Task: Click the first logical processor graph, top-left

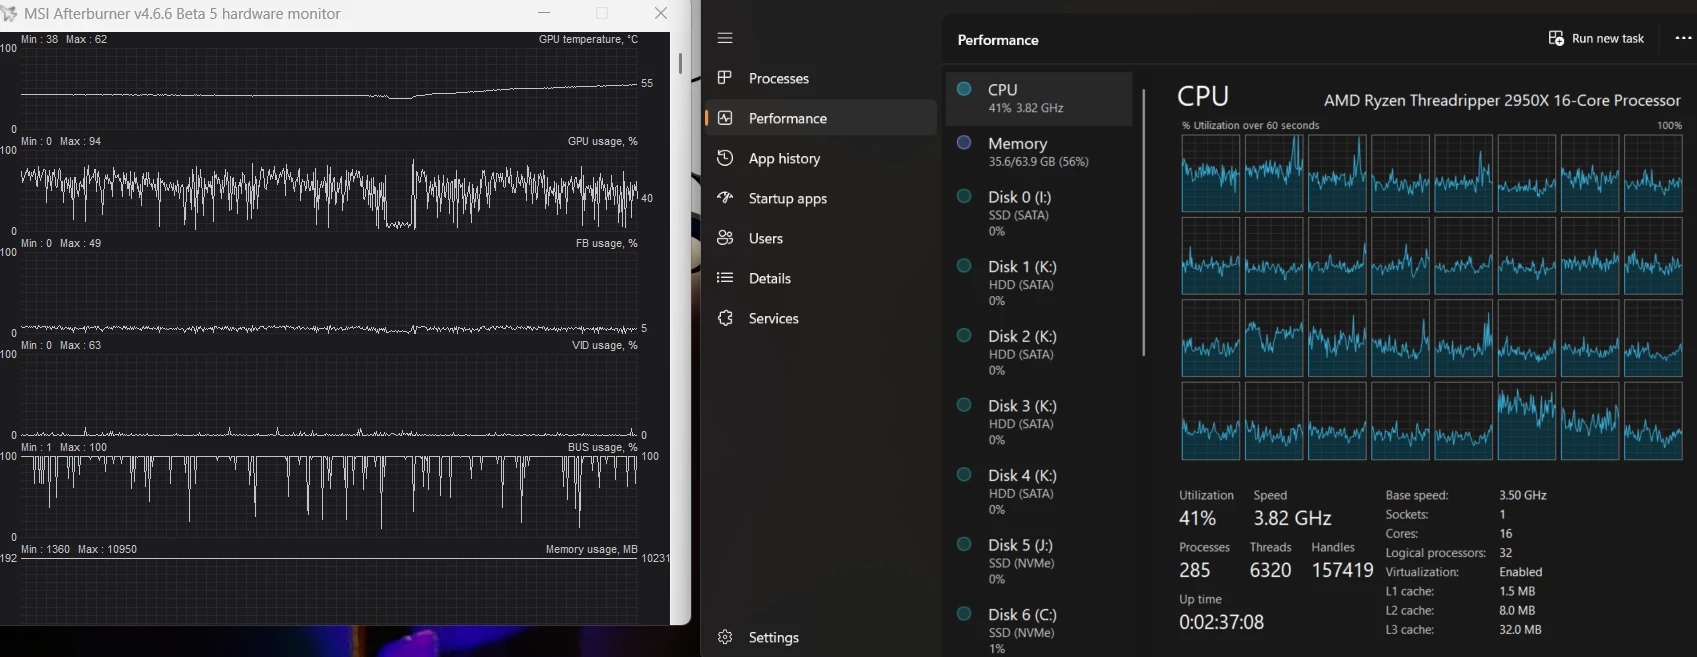Action: [1210, 174]
